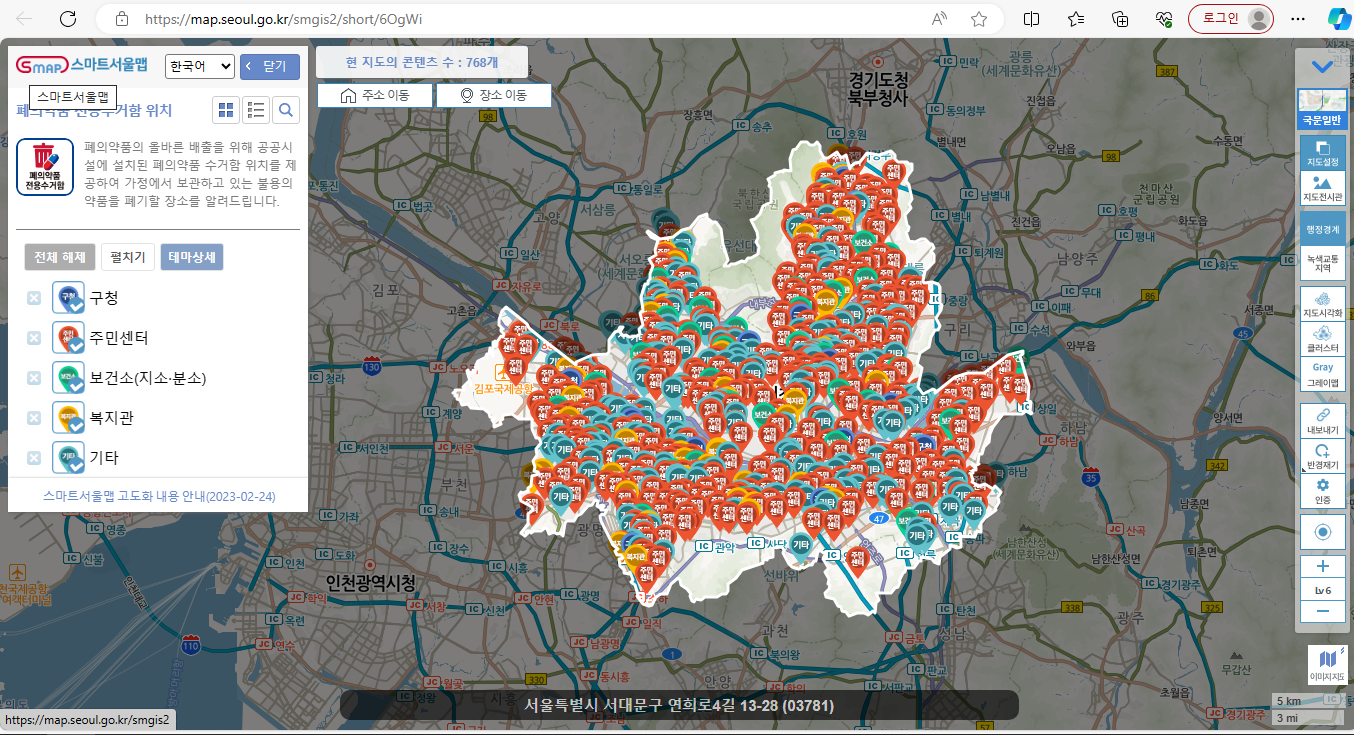Open browser collections icon
The width and height of the screenshot is (1354, 735).
pos(1120,19)
